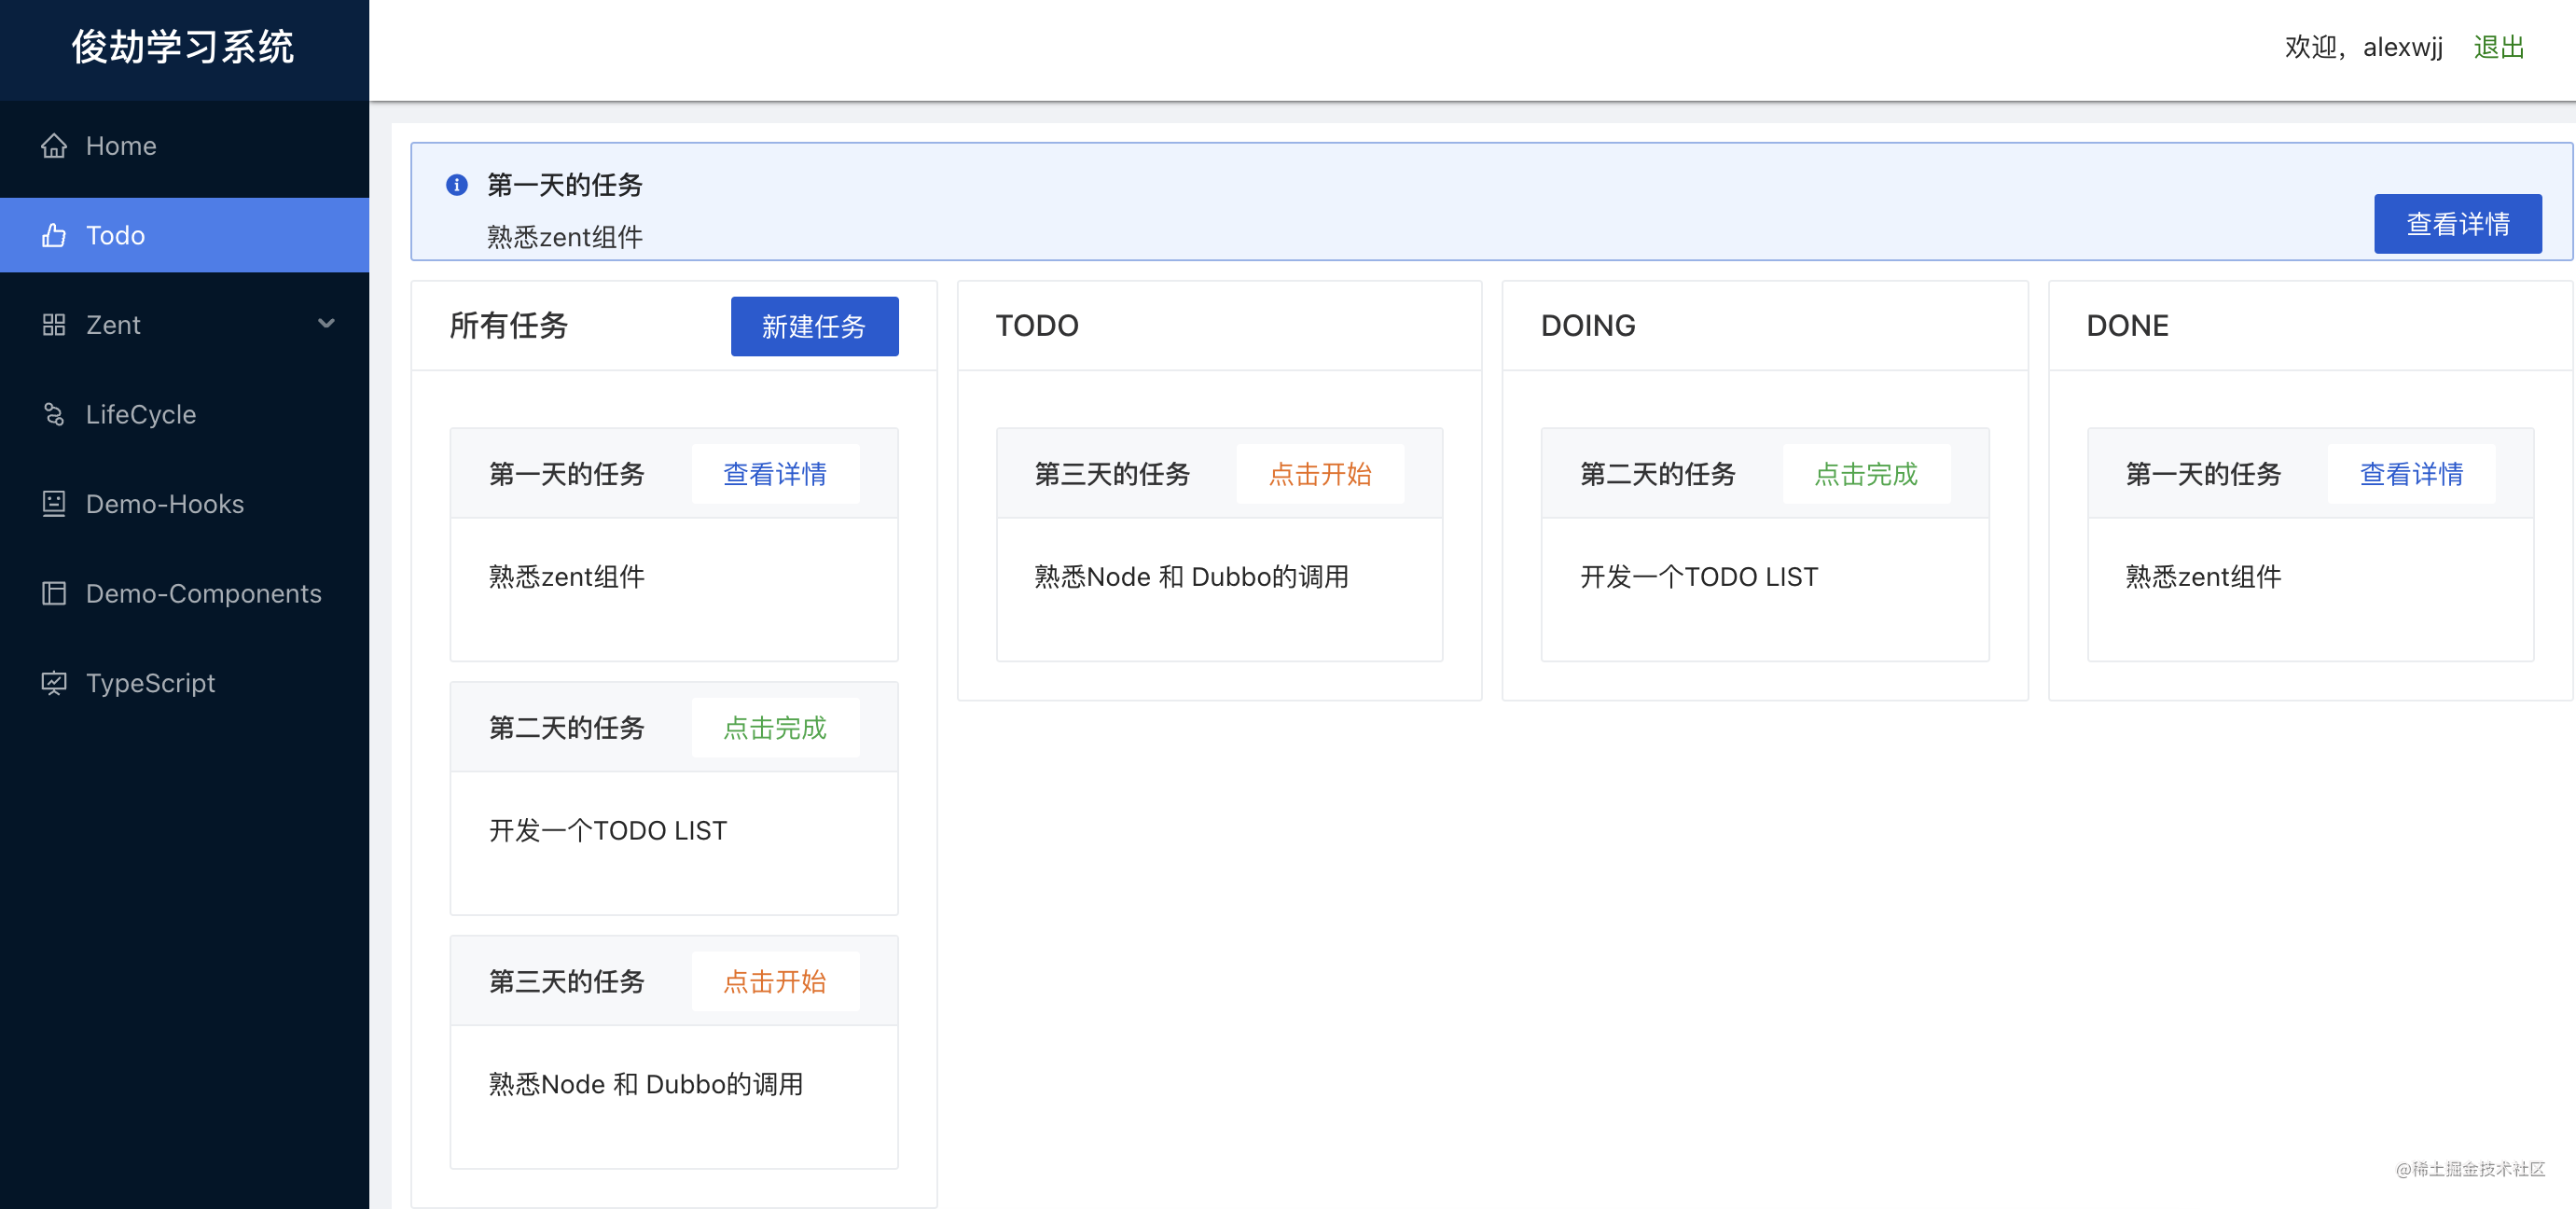Open the TypeScript menu item
This screenshot has width=2576, height=1209.
pos(151,683)
